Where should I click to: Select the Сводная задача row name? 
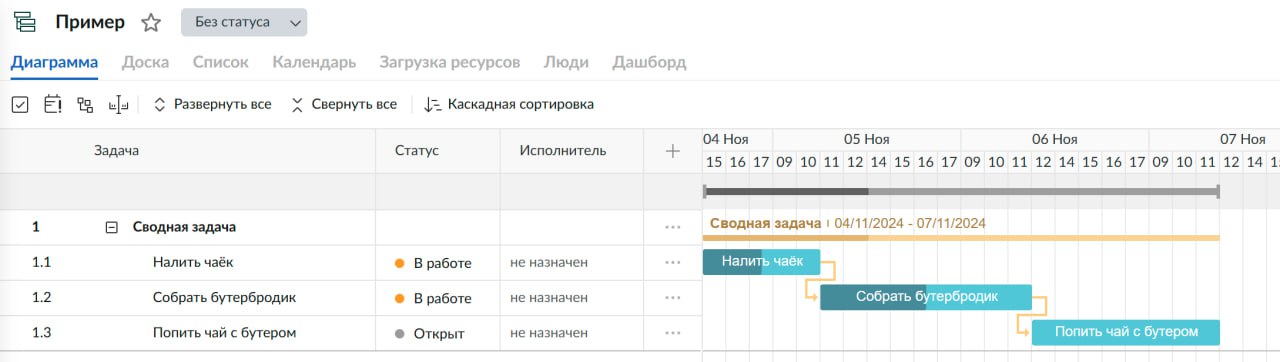coord(184,227)
